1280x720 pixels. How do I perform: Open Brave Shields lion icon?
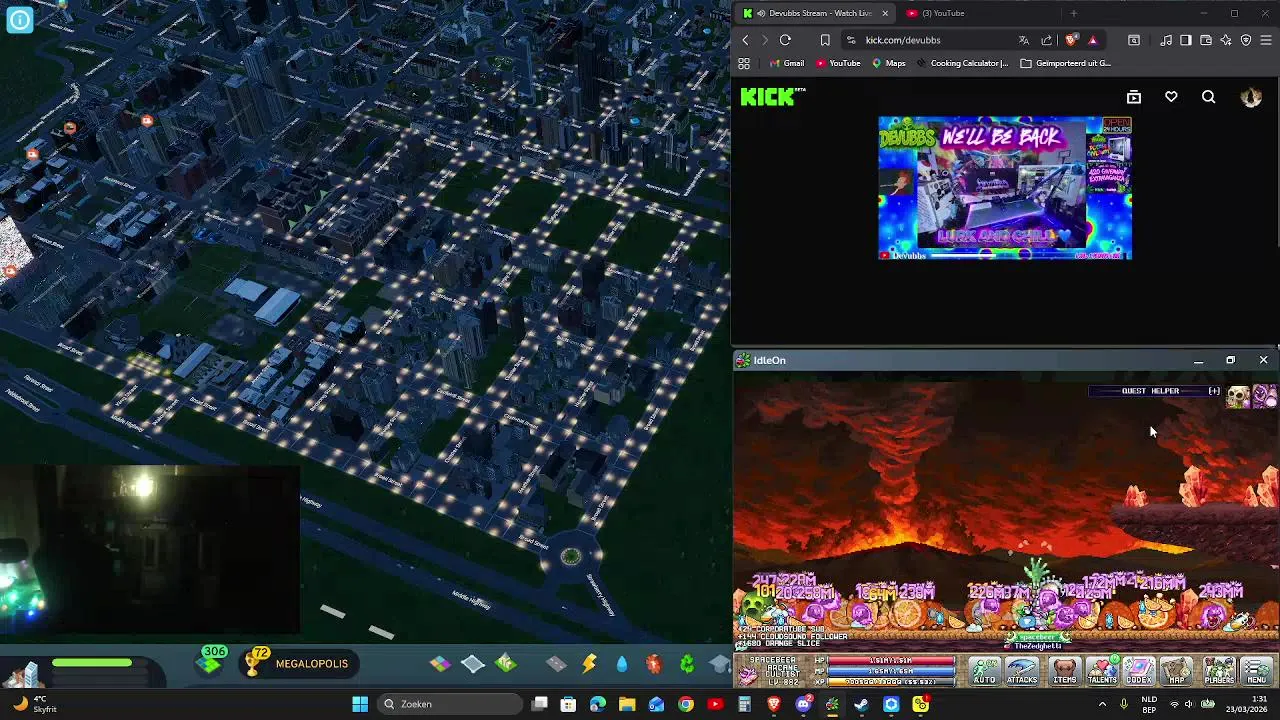coord(1071,40)
